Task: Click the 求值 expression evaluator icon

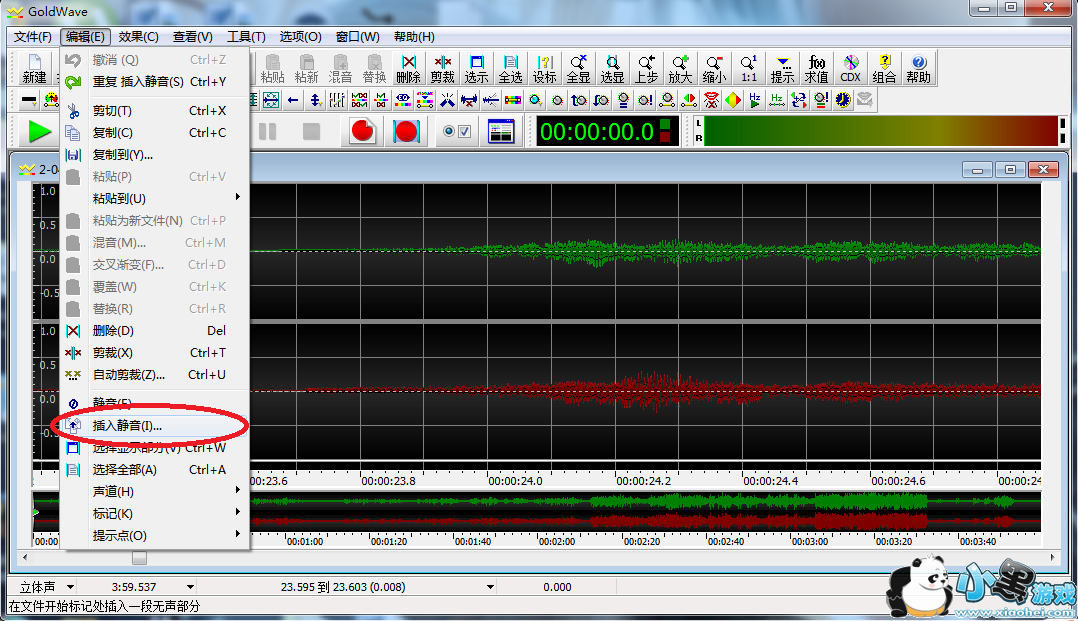Action: [x=816, y=68]
